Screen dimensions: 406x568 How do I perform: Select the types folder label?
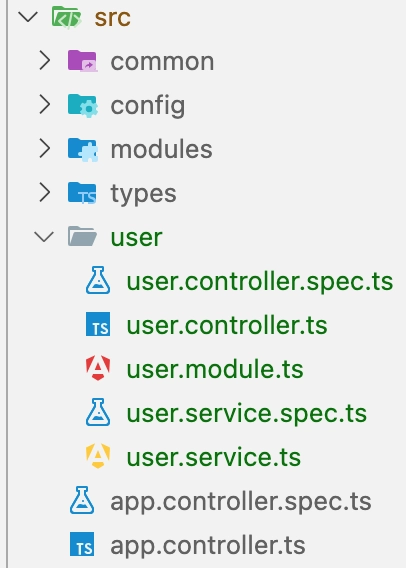[143, 194]
